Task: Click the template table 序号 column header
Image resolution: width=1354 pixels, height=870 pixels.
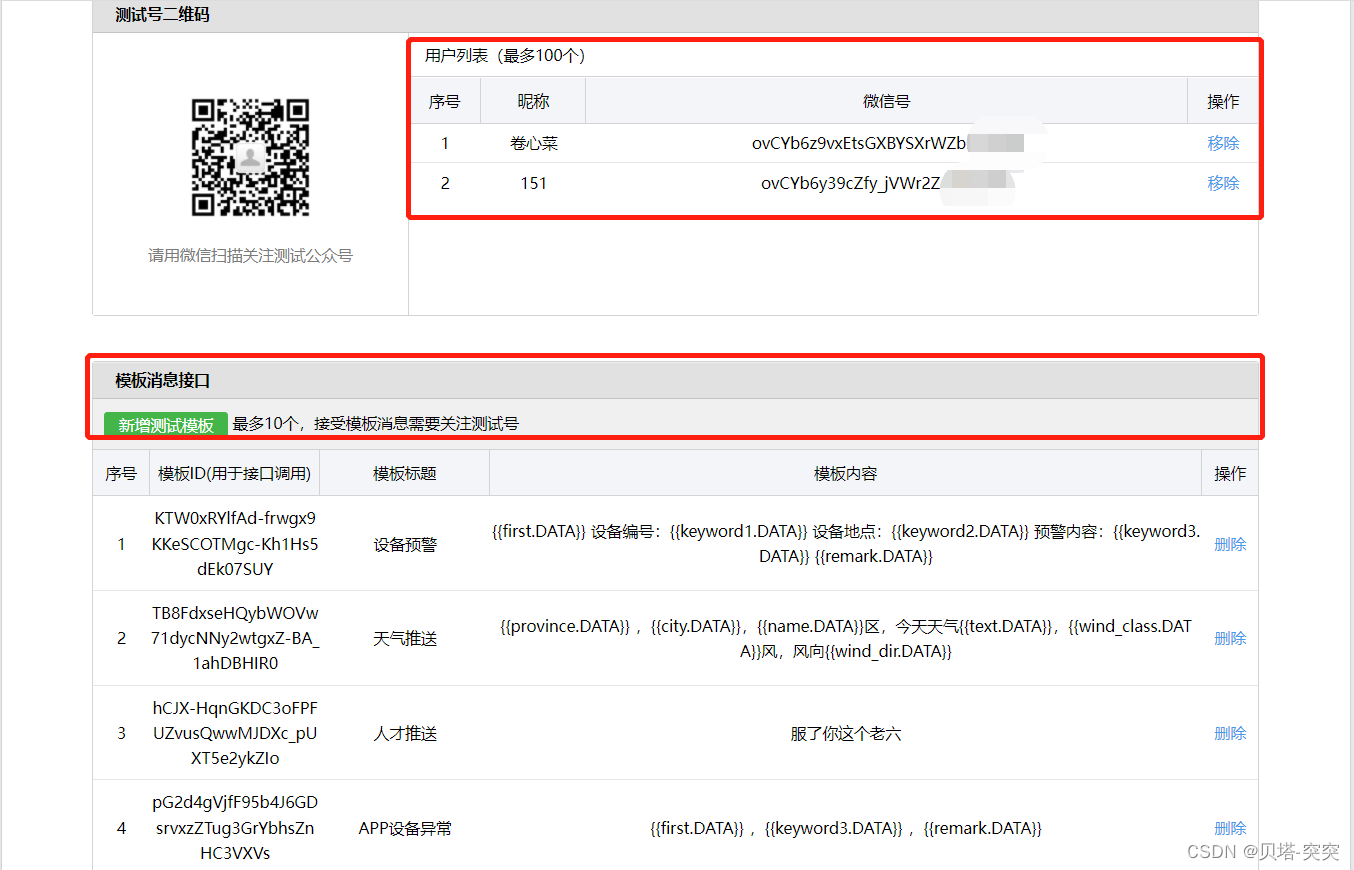Action: pyautogui.click(x=121, y=473)
